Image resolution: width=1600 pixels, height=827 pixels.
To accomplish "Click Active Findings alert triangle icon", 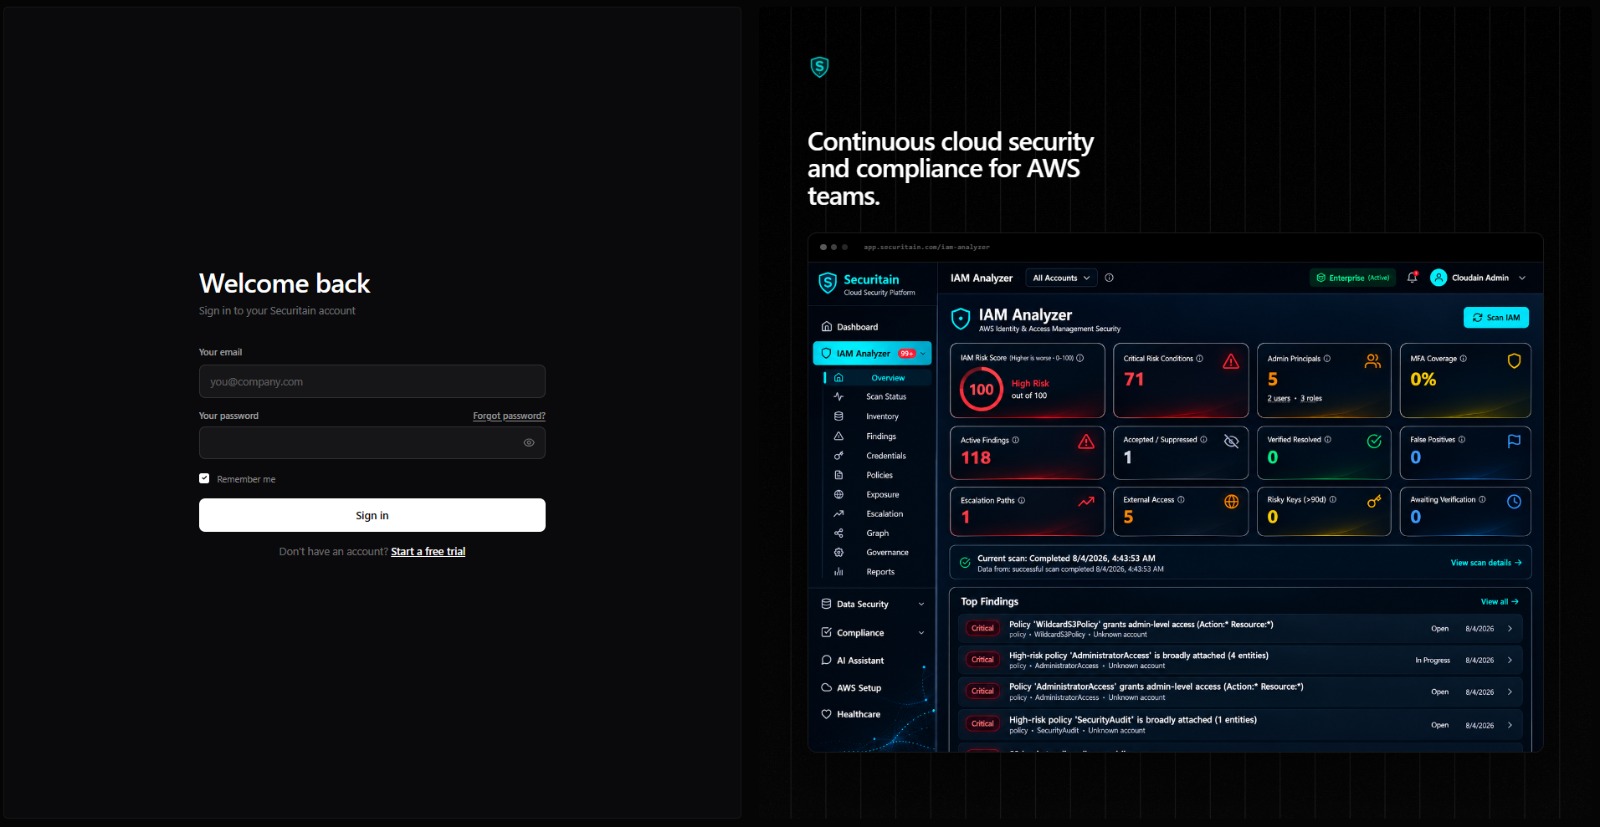I will point(1086,442).
